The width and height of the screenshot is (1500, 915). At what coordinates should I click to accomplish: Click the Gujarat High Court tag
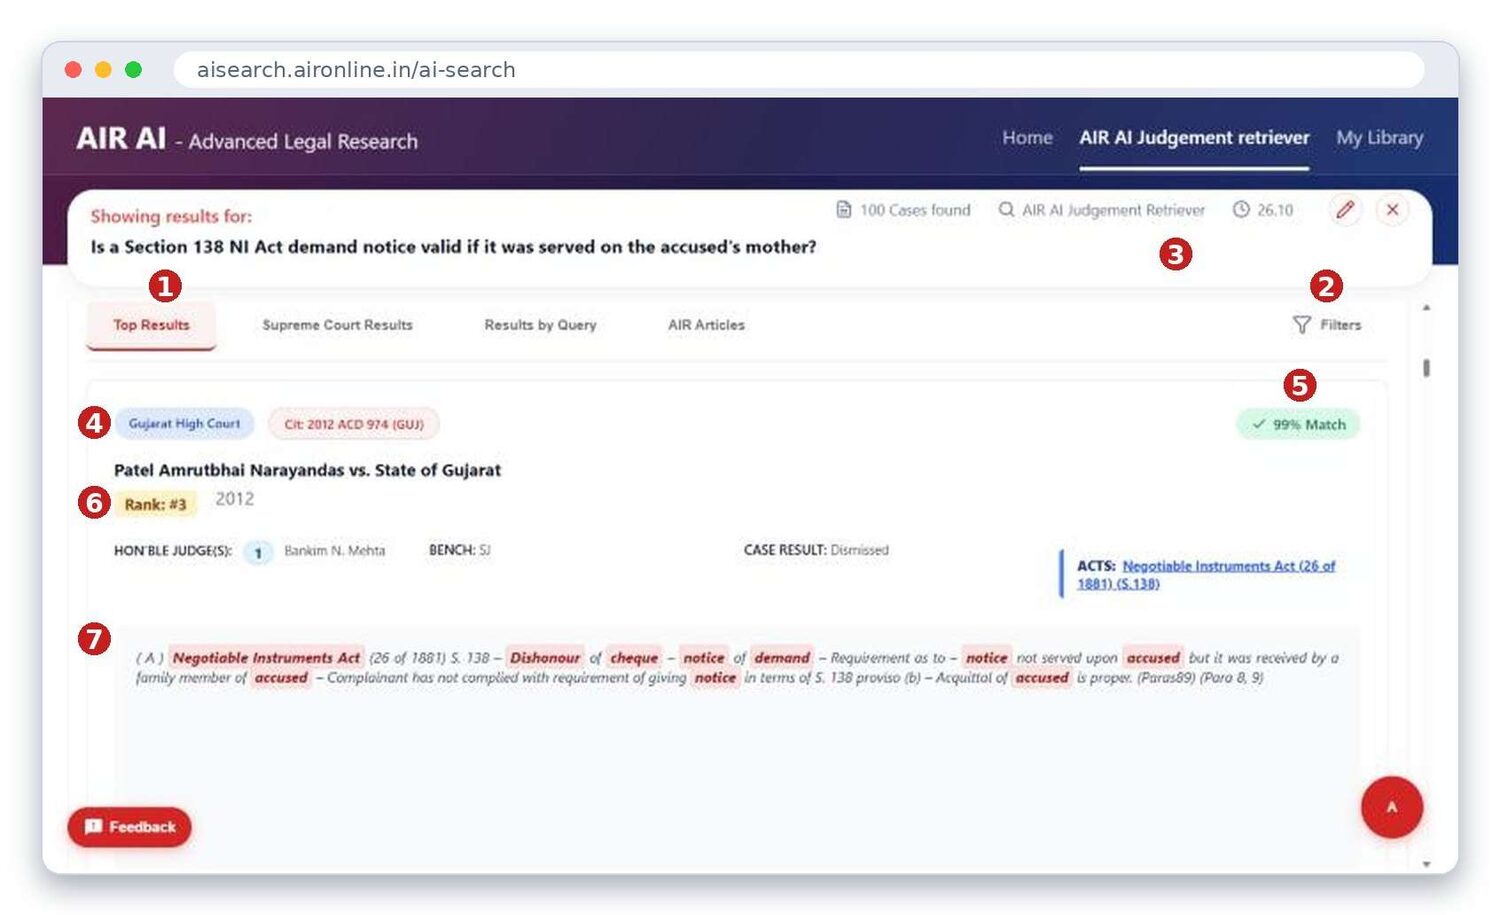pos(184,424)
